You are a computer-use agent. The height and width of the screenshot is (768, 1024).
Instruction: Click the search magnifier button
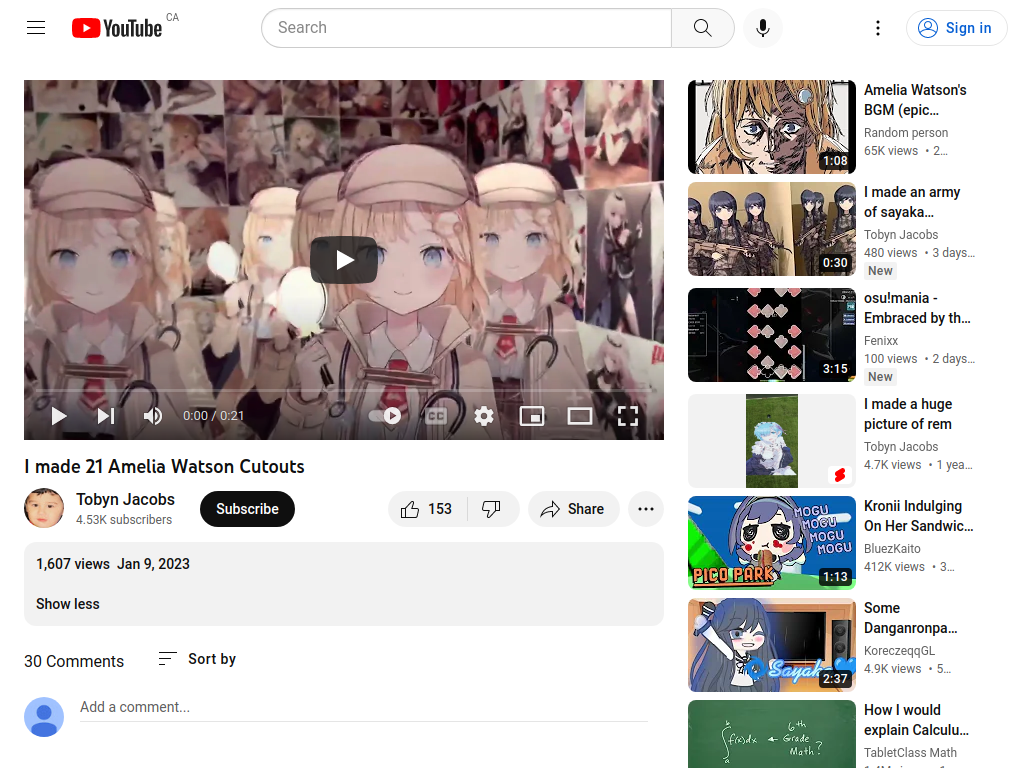pos(703,28)
